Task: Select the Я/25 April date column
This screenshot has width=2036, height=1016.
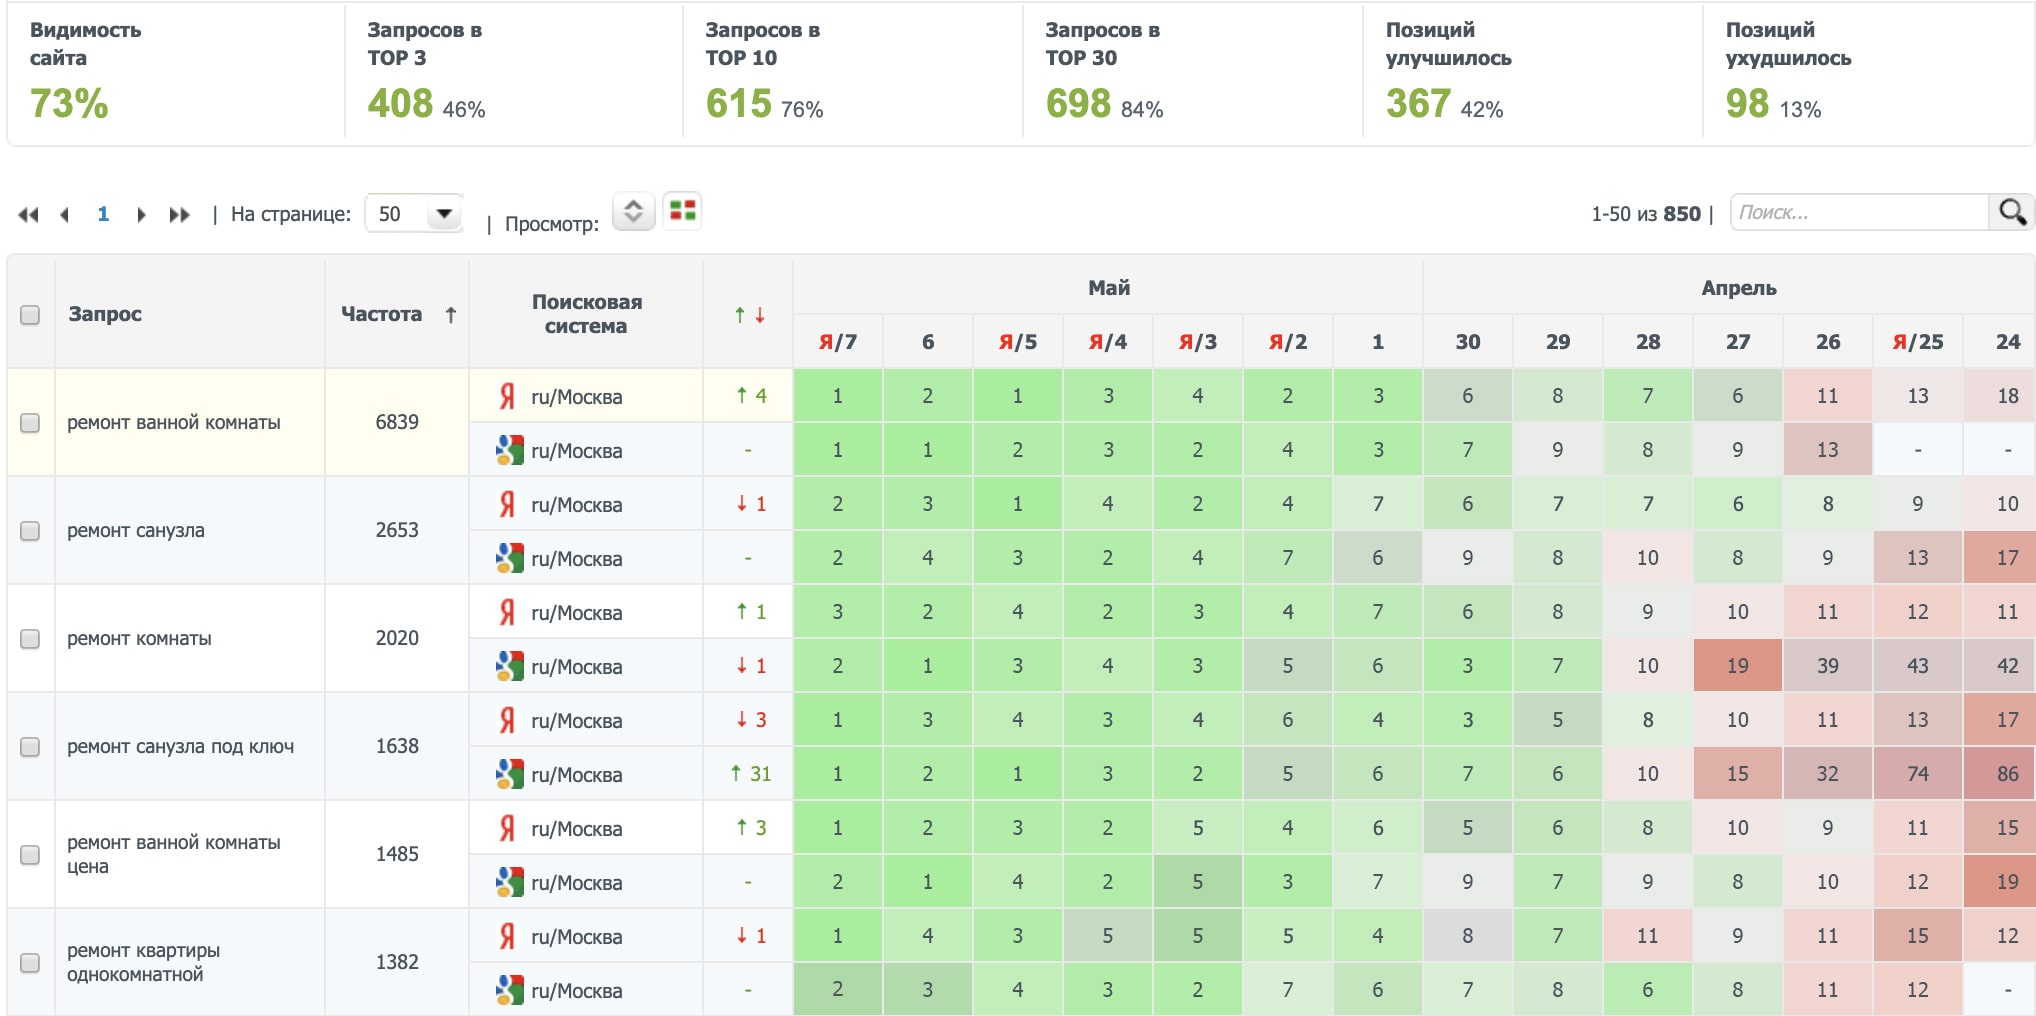Action: (x=1917, y=342)
